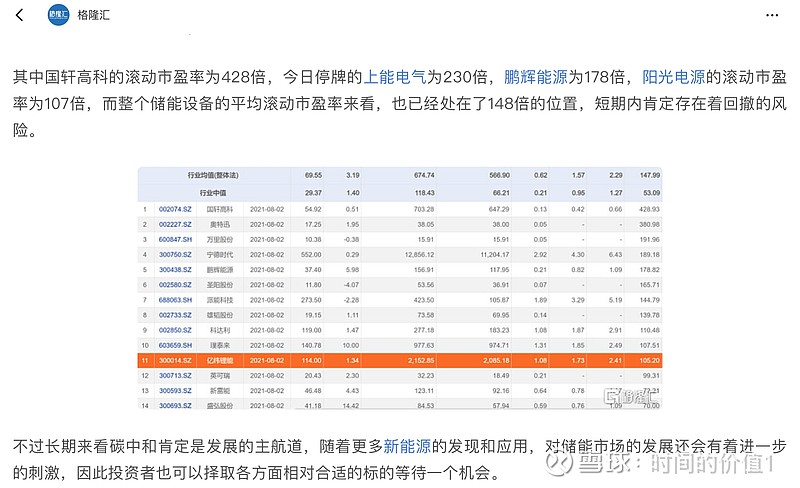The height and width of the screenshot is (488, 800).
Task: Open the 阳光电源 stock link
Action: [x=673, y=77]
